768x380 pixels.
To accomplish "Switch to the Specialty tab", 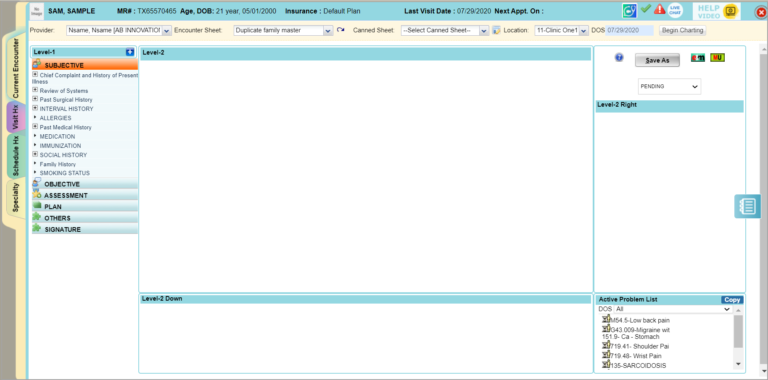I will tap(16, 197).
